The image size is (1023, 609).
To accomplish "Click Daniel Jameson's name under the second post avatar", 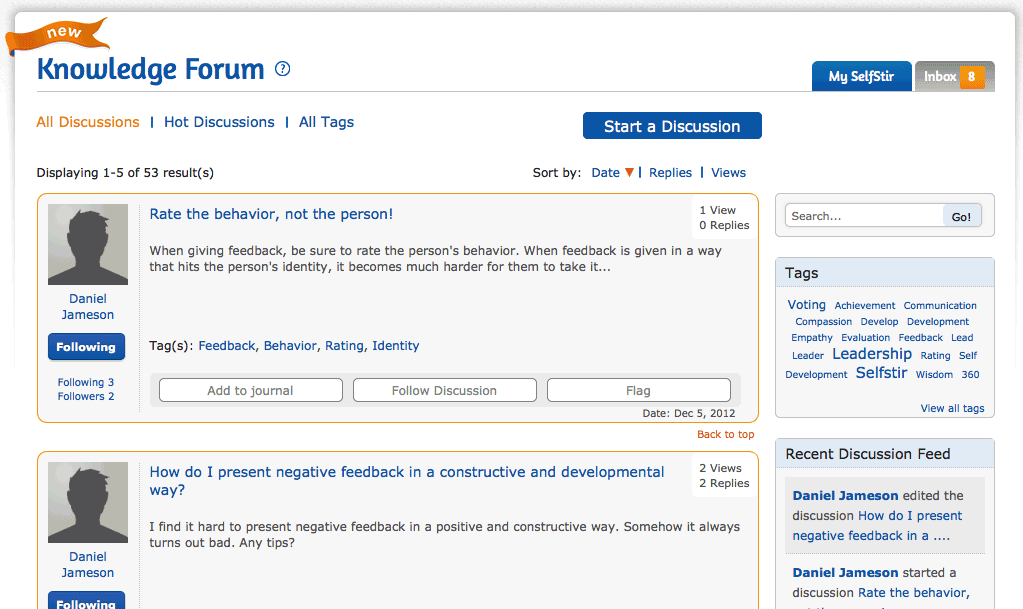I will [88, 564].
